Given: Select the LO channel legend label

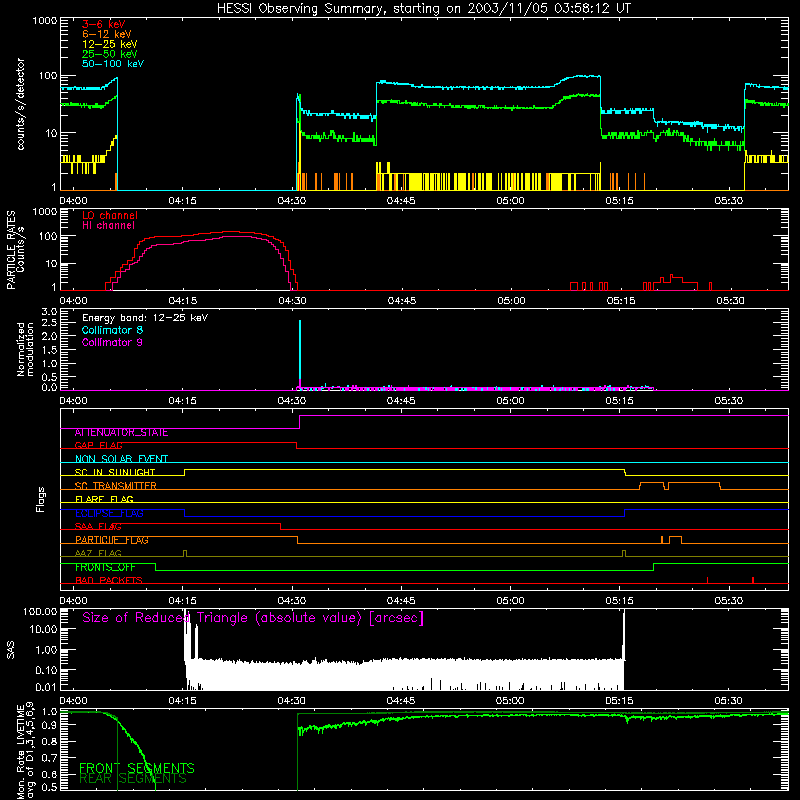Looking at the screenshot, I should click(110, 215).
